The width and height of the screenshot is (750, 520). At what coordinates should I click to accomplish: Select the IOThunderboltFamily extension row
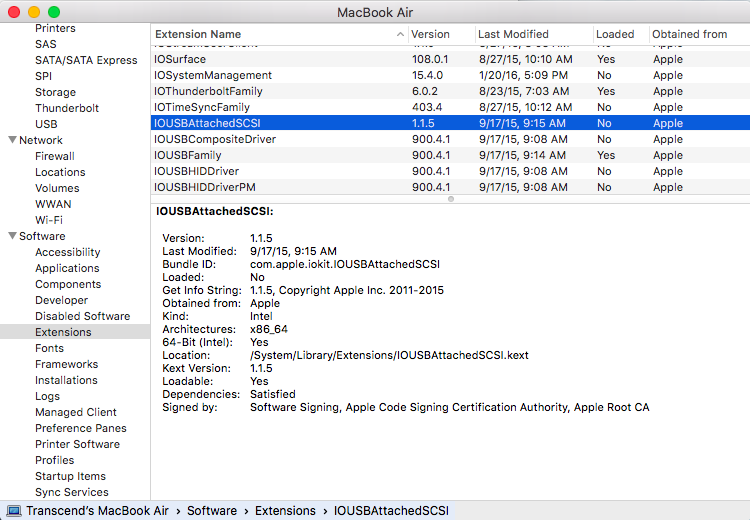(450, 91)
